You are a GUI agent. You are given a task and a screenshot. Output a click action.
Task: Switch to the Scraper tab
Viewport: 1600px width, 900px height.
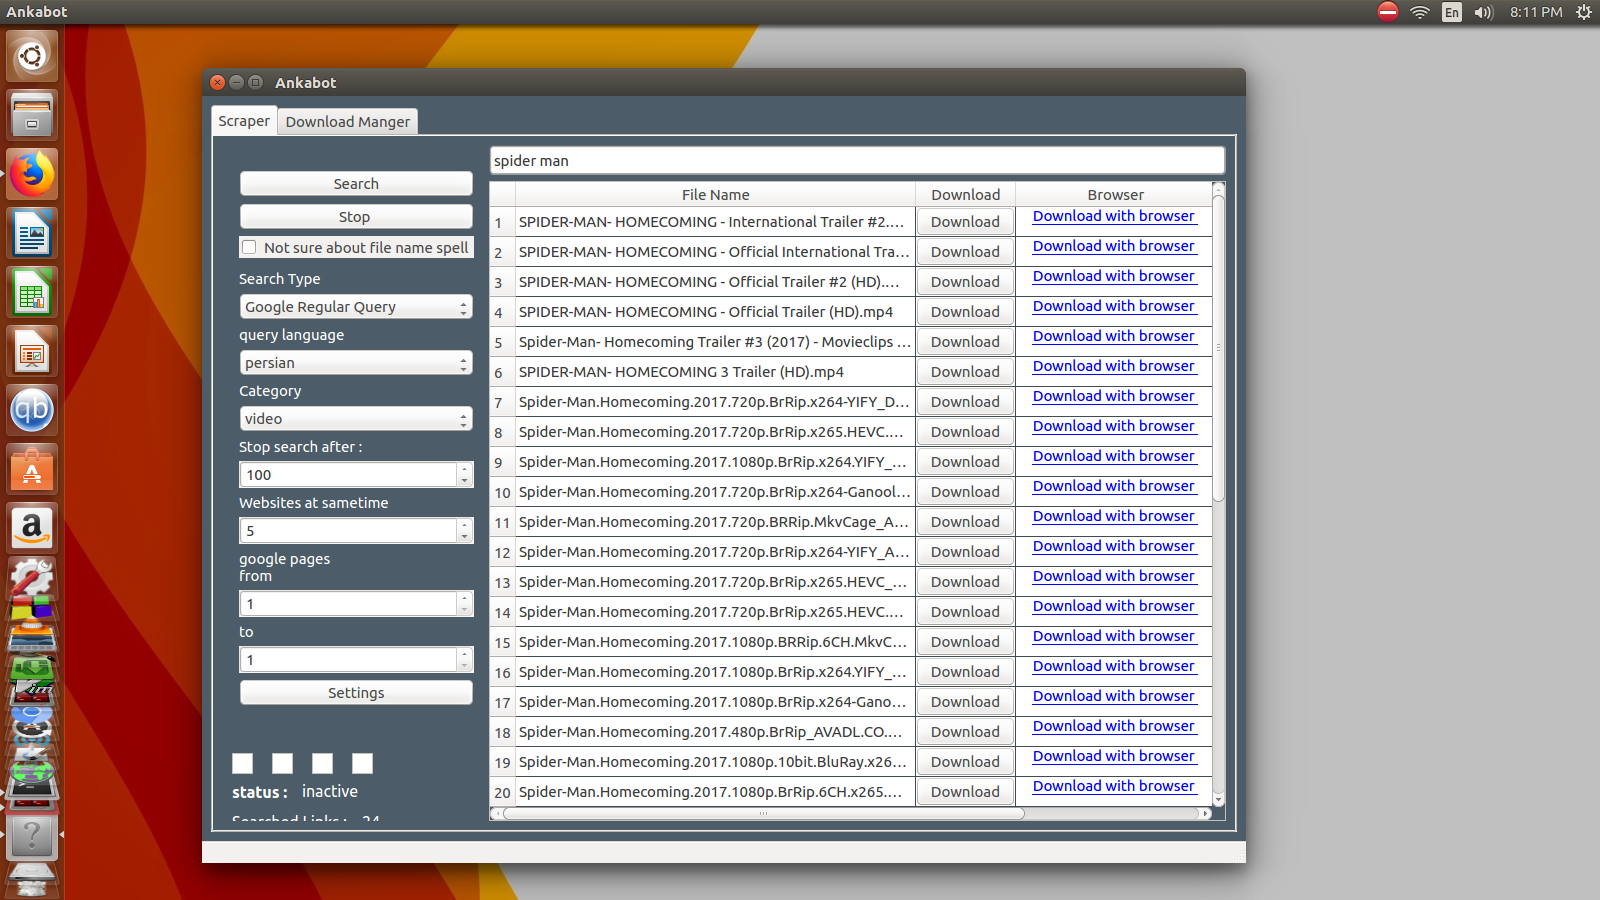coord(244,121)
